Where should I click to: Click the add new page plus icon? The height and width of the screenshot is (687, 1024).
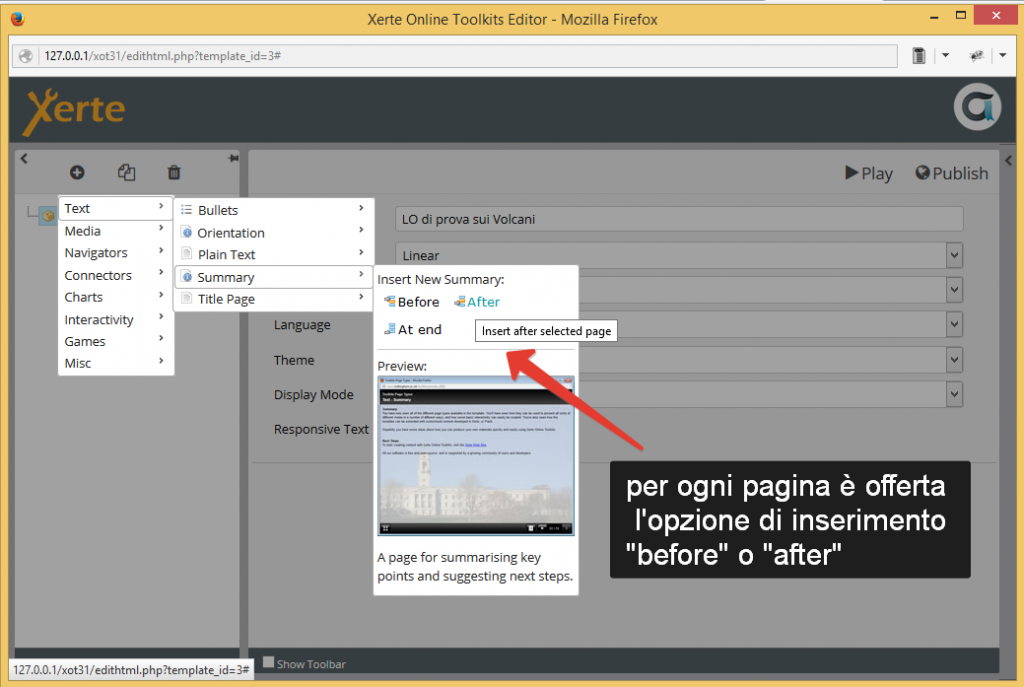(x=77, y=172)
